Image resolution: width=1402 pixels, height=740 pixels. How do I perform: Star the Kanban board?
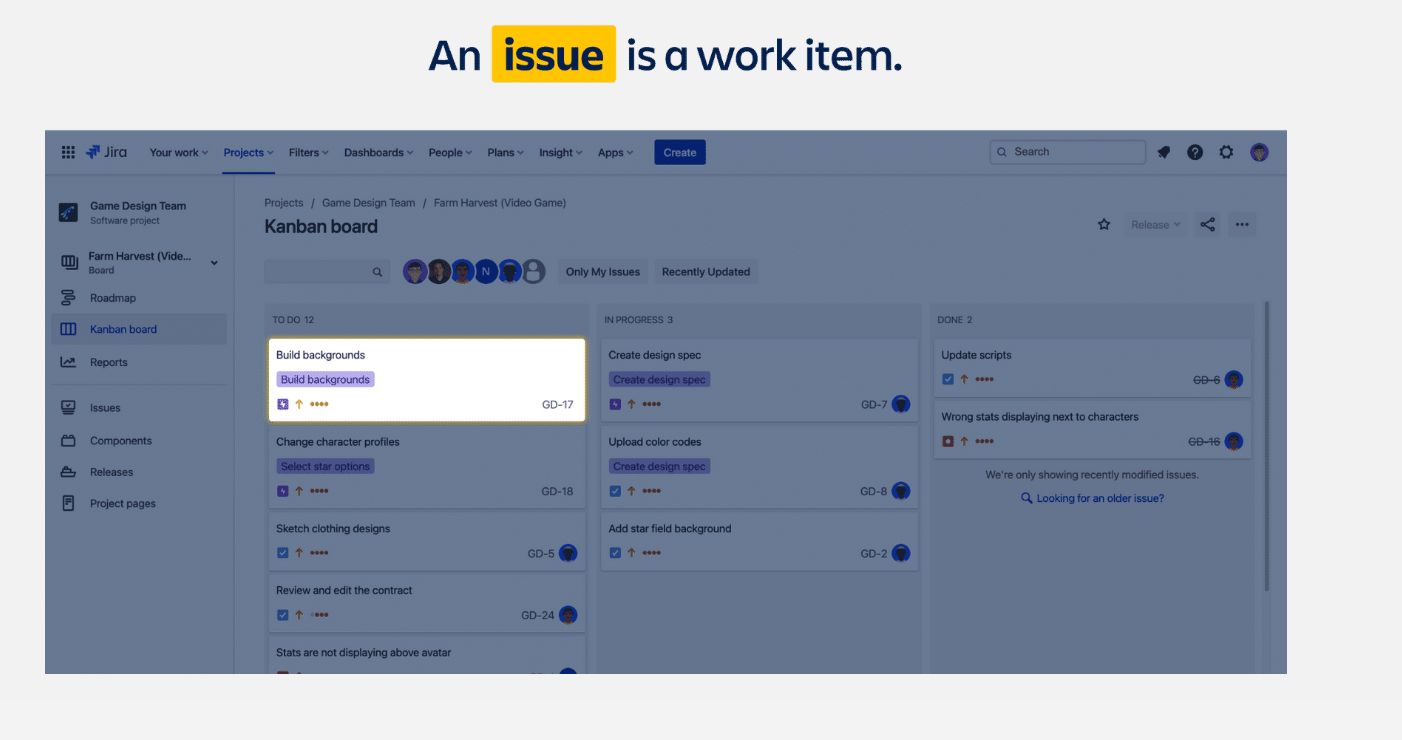click(1103, 224)
